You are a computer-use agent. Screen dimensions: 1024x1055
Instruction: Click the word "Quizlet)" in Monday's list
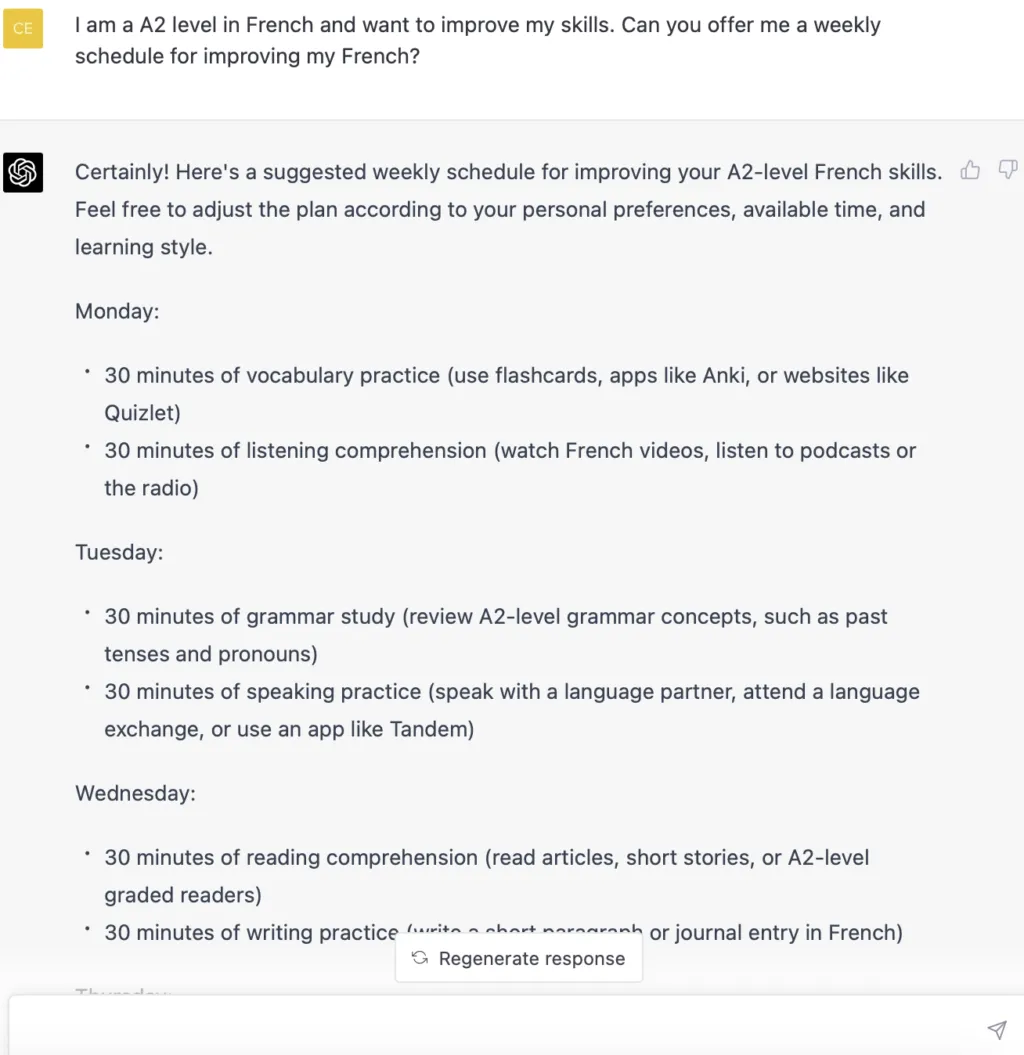pyautogui.click(x=143, y=412)
